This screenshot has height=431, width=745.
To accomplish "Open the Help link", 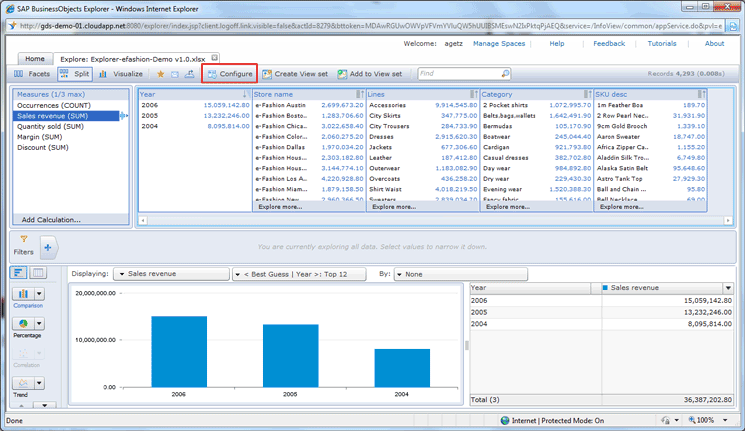I will point(557,43).
